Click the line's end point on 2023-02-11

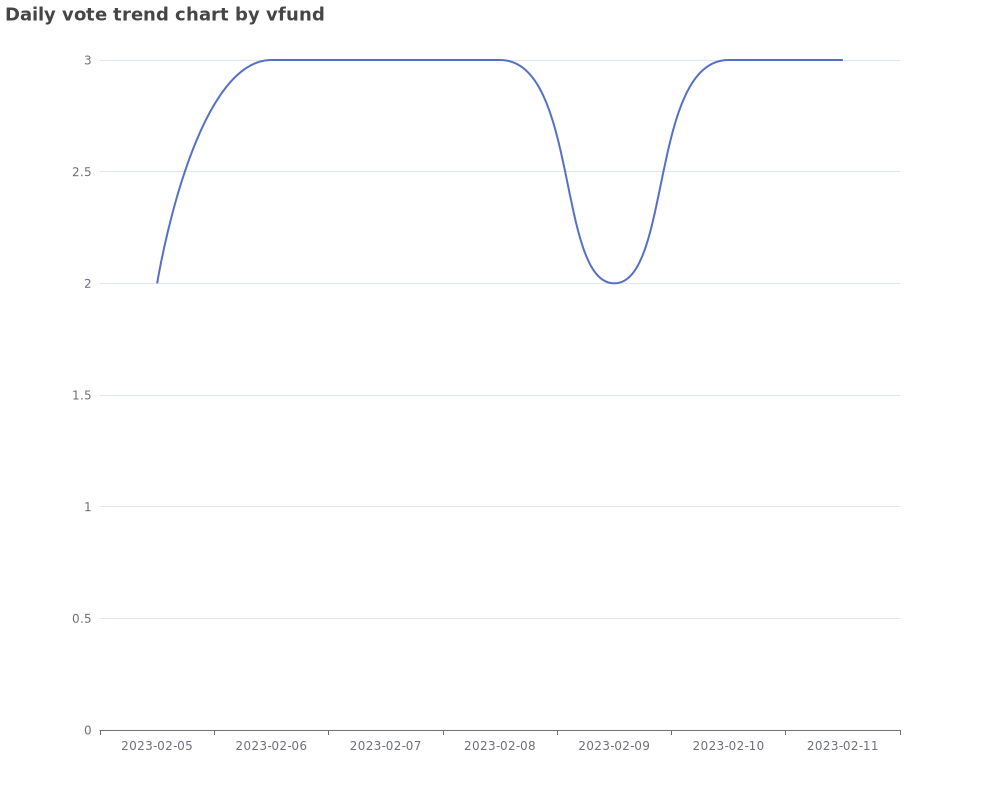point(842,60)
